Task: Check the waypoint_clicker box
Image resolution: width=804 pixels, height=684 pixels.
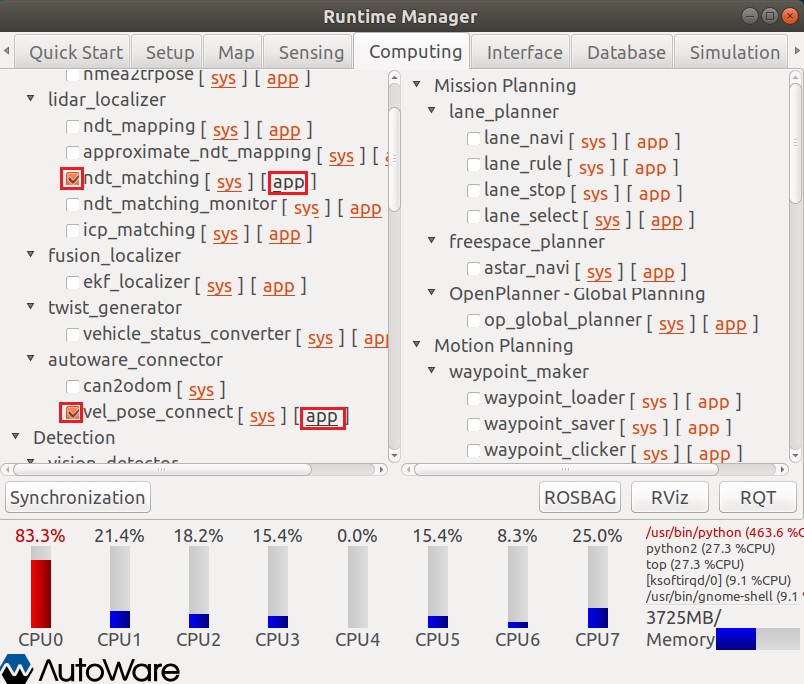Action: tap(474, 450)
